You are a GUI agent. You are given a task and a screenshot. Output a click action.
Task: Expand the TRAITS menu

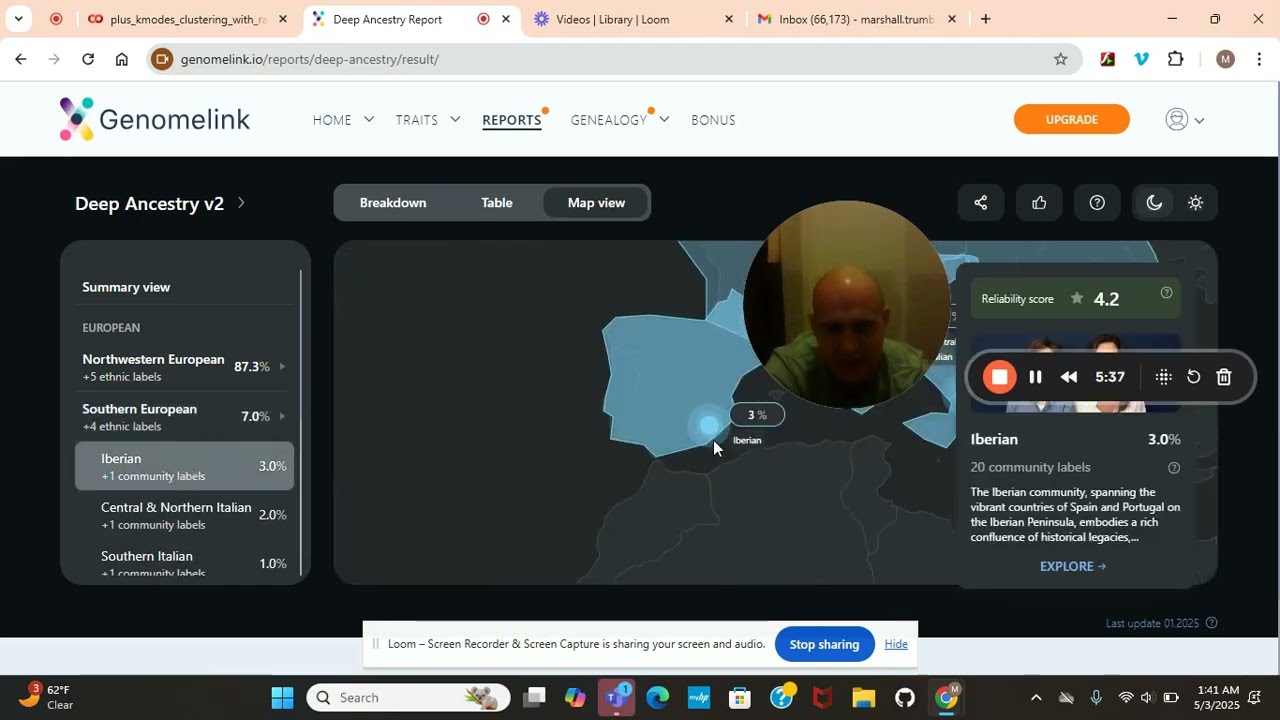click(x=427, y=120)
